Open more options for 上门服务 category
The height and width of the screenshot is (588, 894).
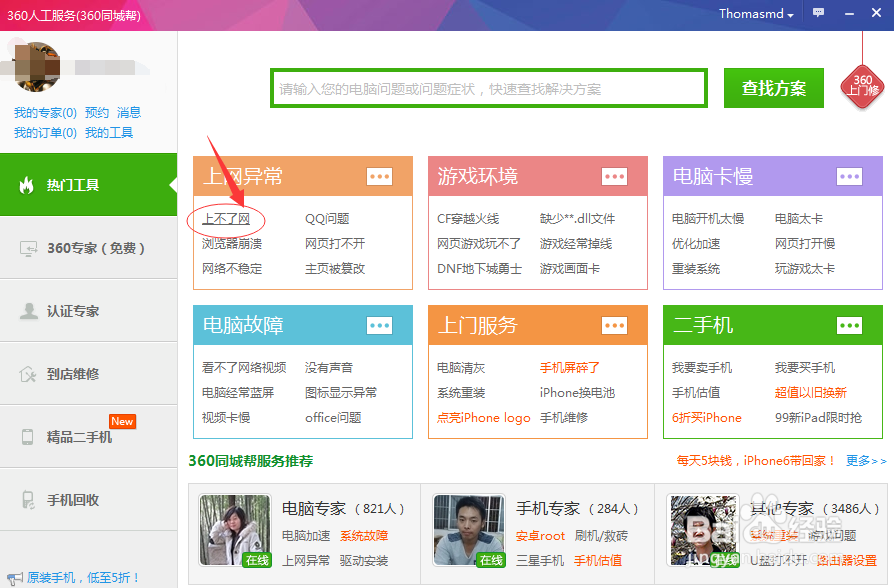pos(614,326)
